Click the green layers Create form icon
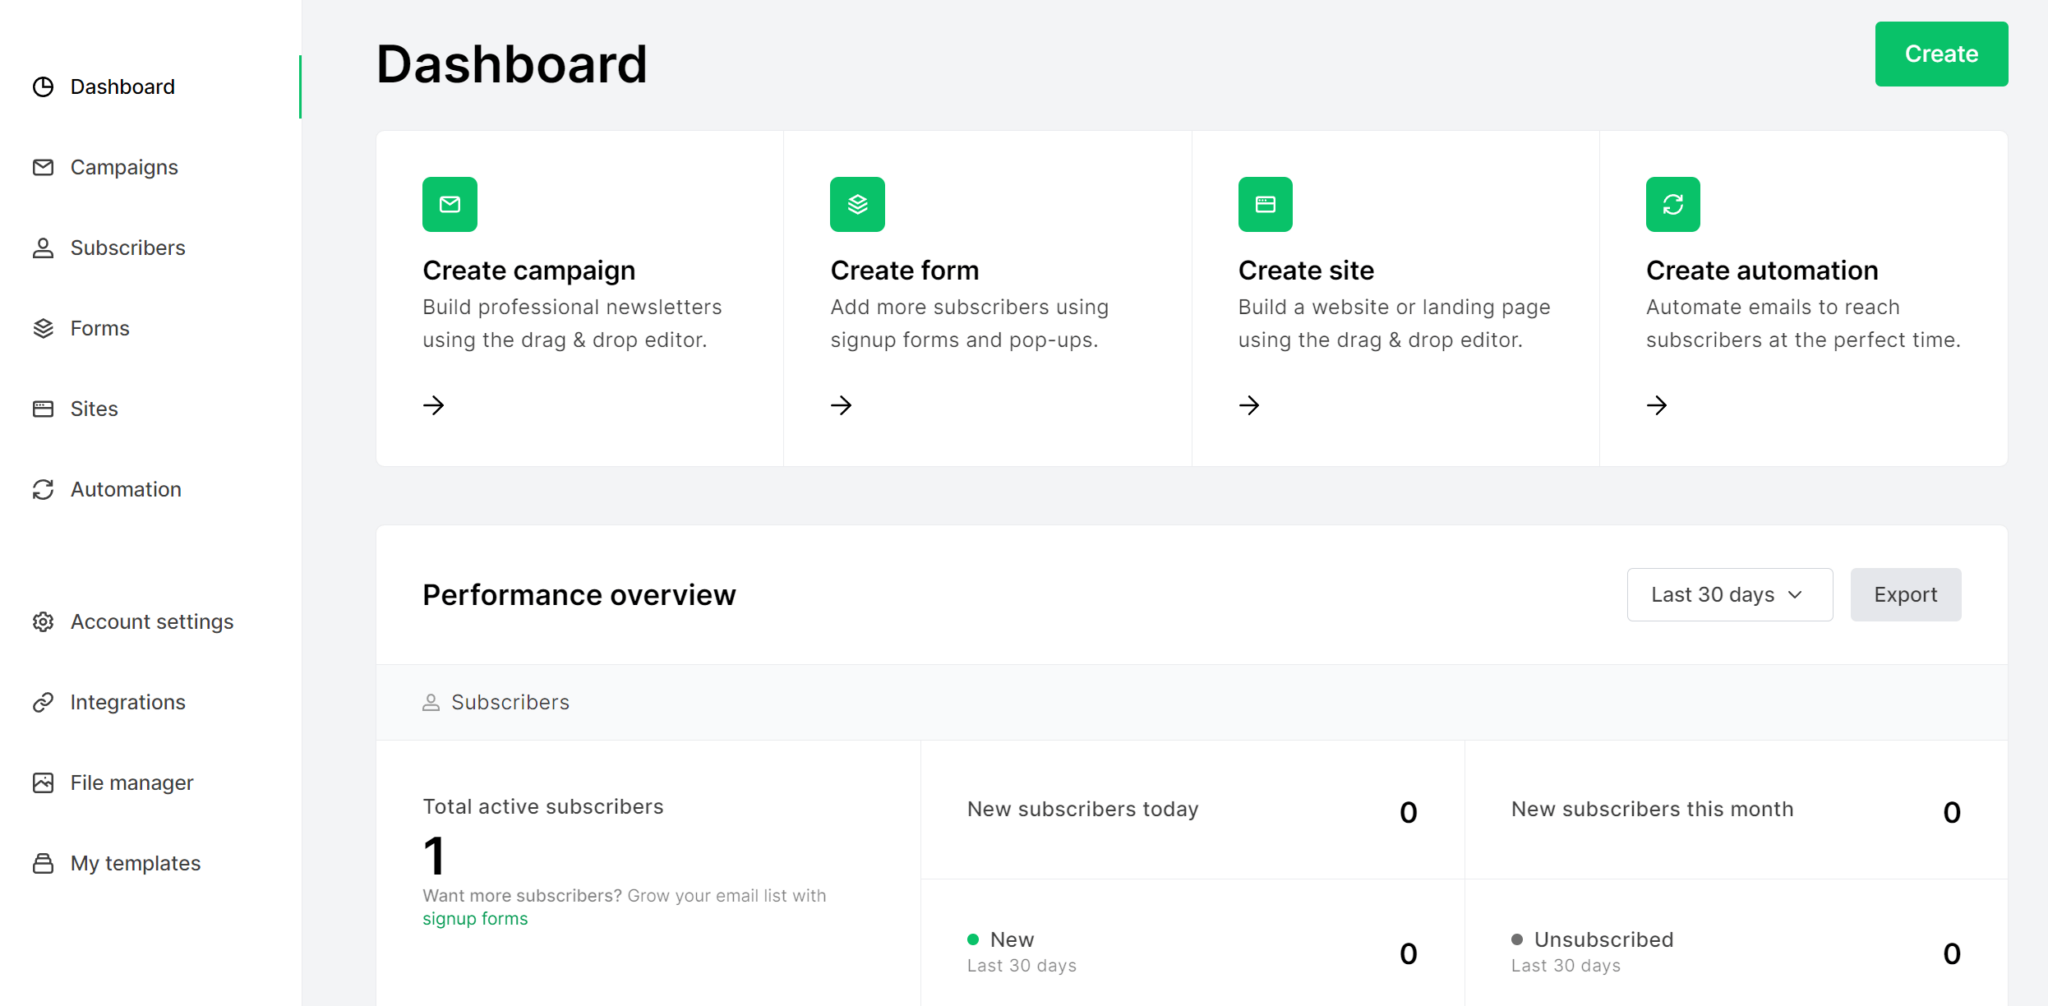Image resolution: width=2048 pixels, height=1006 pixels. (x=858, y=204)
